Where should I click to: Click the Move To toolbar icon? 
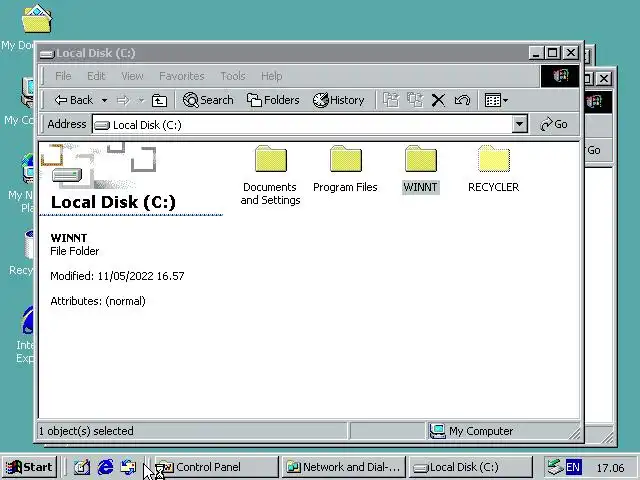[391, 100]
